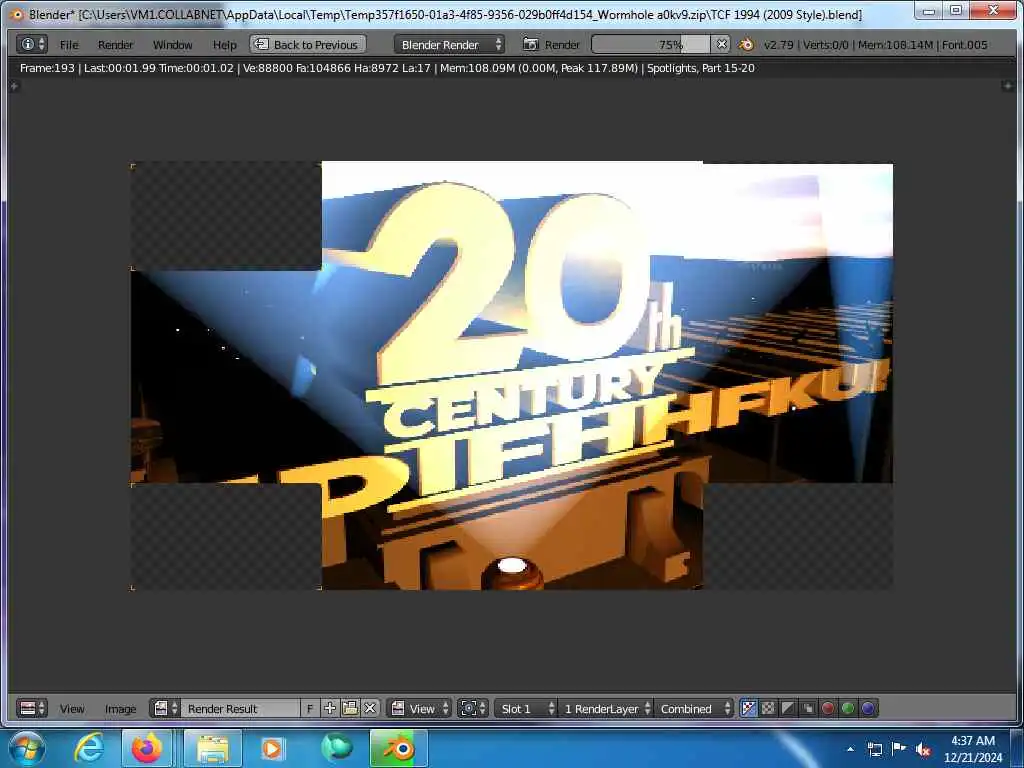Image resolution: width=1024 pixels, height=768 pixels.
Task: Open the Render menu in the header
Action: point(116,45)
